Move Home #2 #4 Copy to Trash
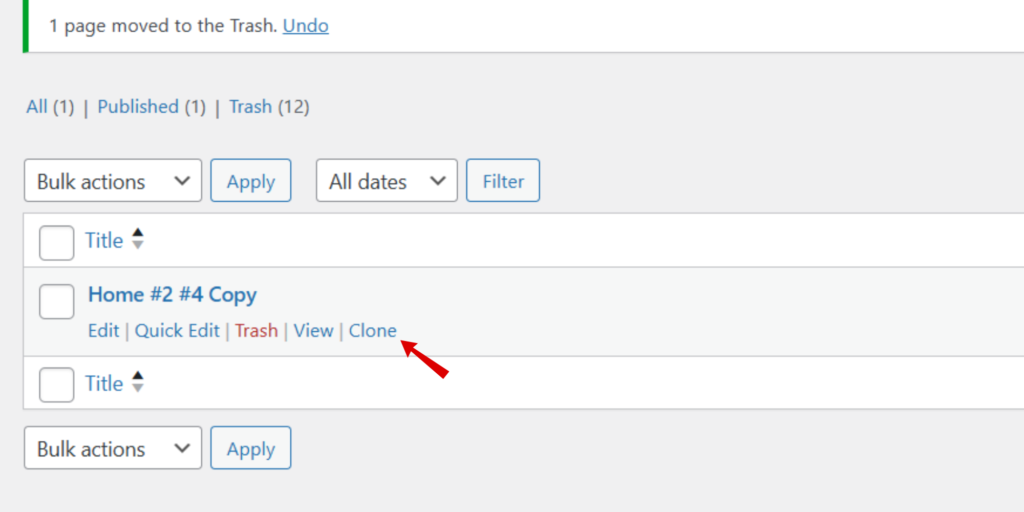The height and width of the screenshot is (512, 1024). 256,330
